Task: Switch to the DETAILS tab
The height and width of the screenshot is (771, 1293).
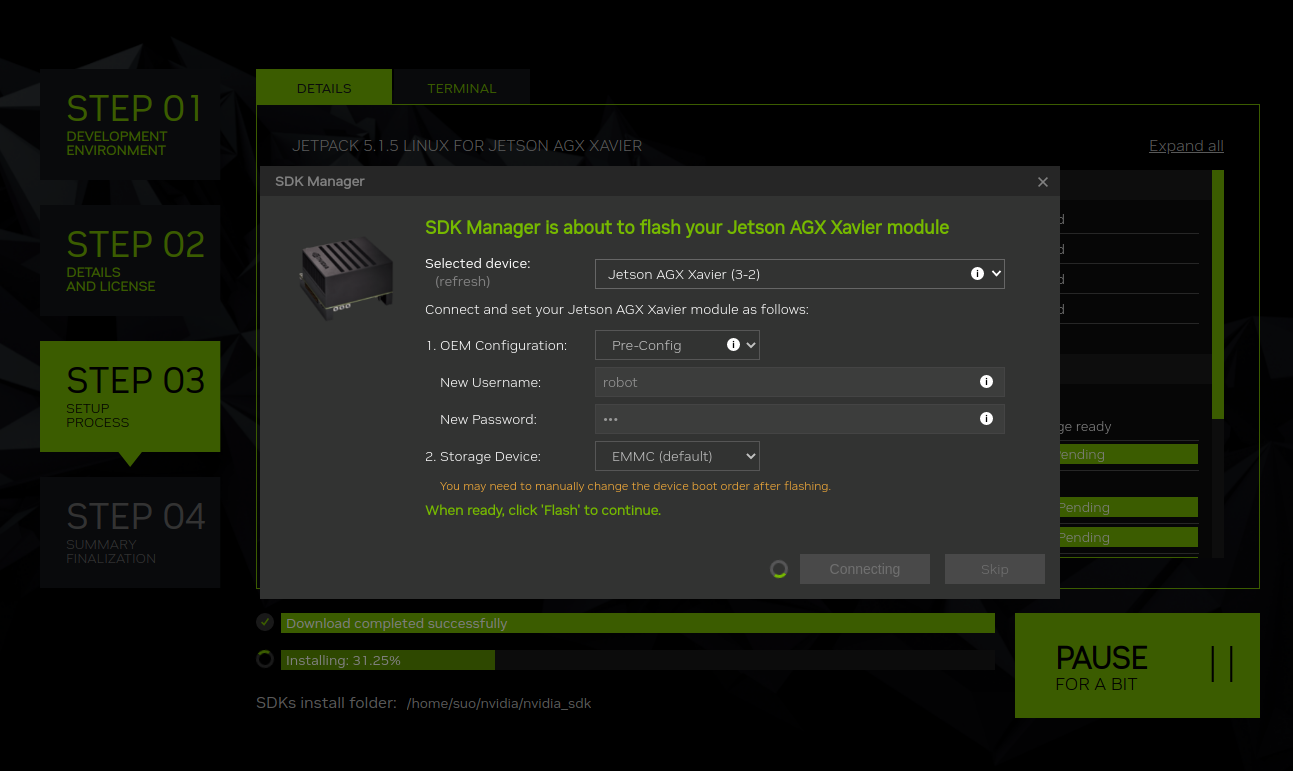Action: pos(324,87)
